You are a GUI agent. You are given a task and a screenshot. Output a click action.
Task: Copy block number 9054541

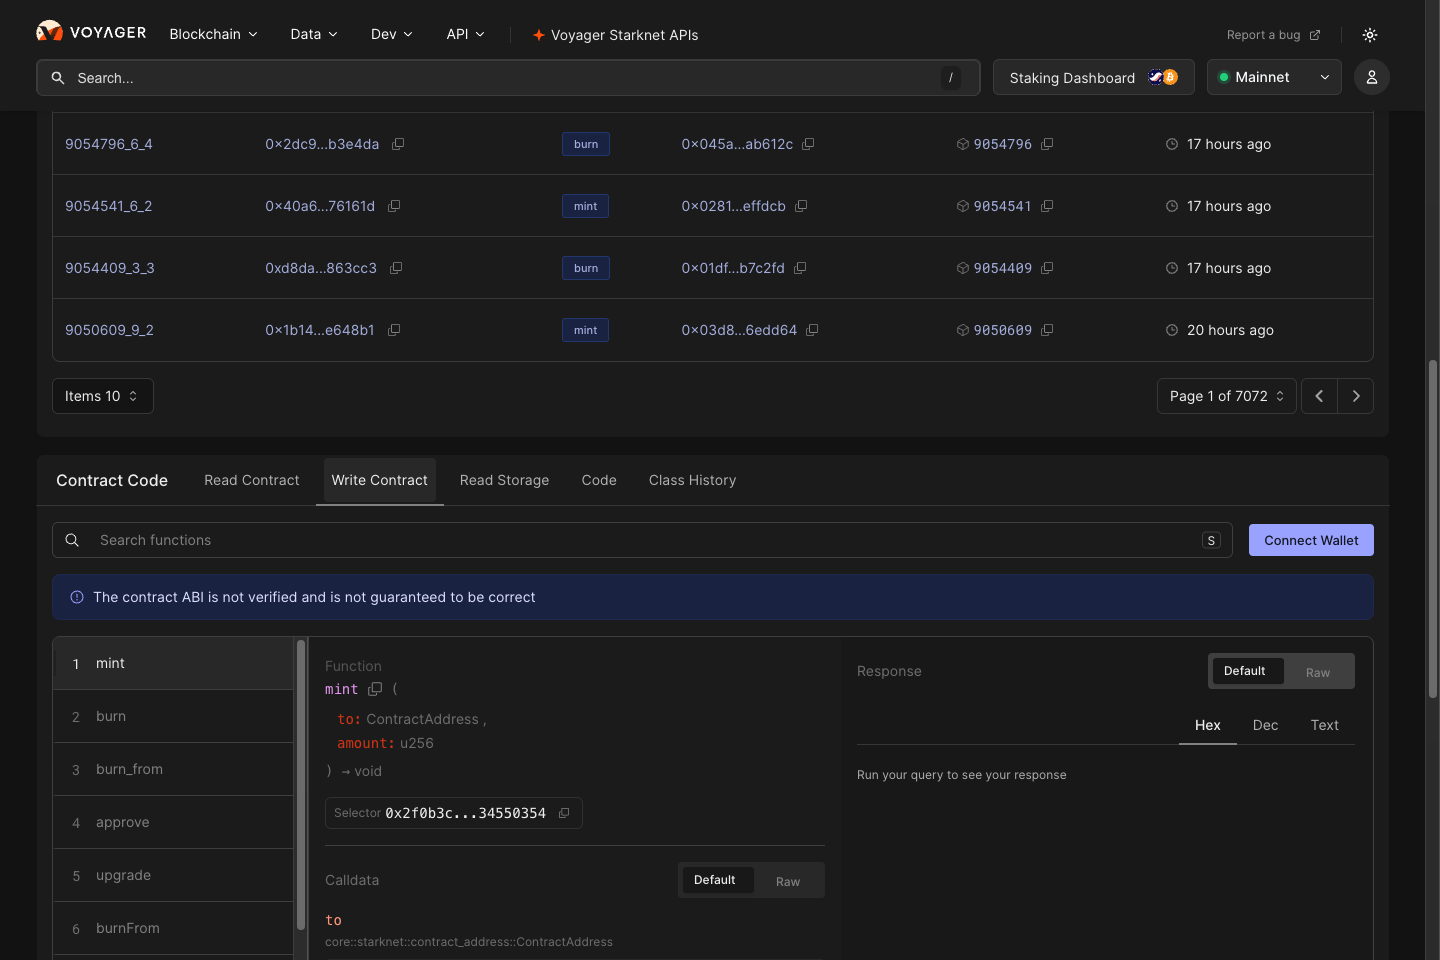[1047, 206]
